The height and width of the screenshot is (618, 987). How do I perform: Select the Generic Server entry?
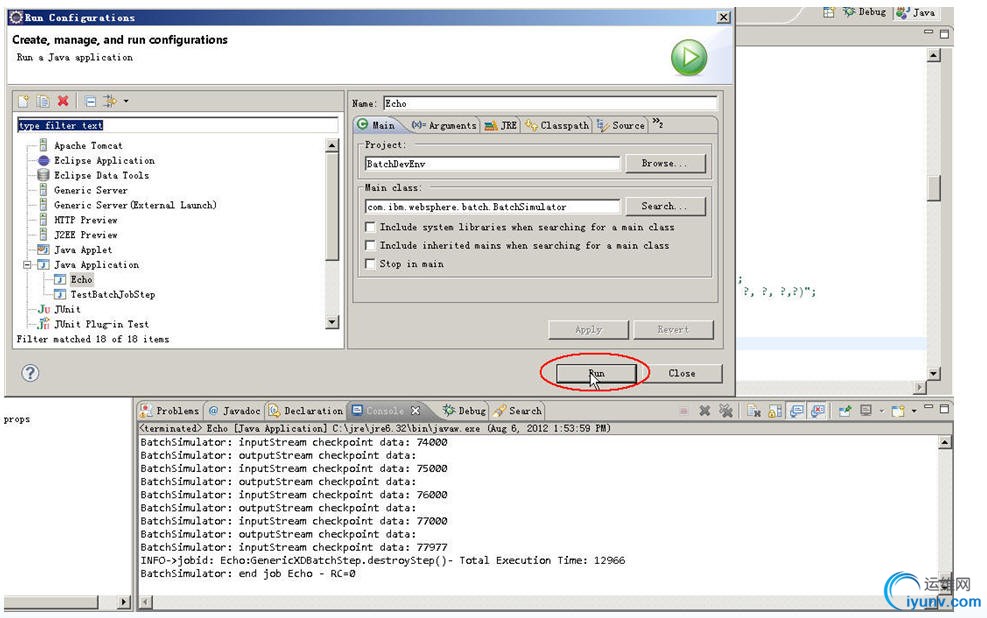coord(91,190)
